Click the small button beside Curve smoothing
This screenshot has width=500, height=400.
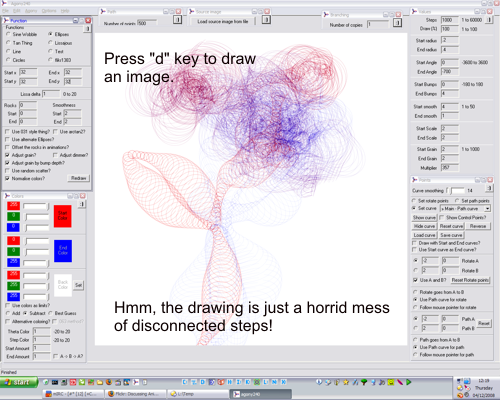click(x=489, y=188)
